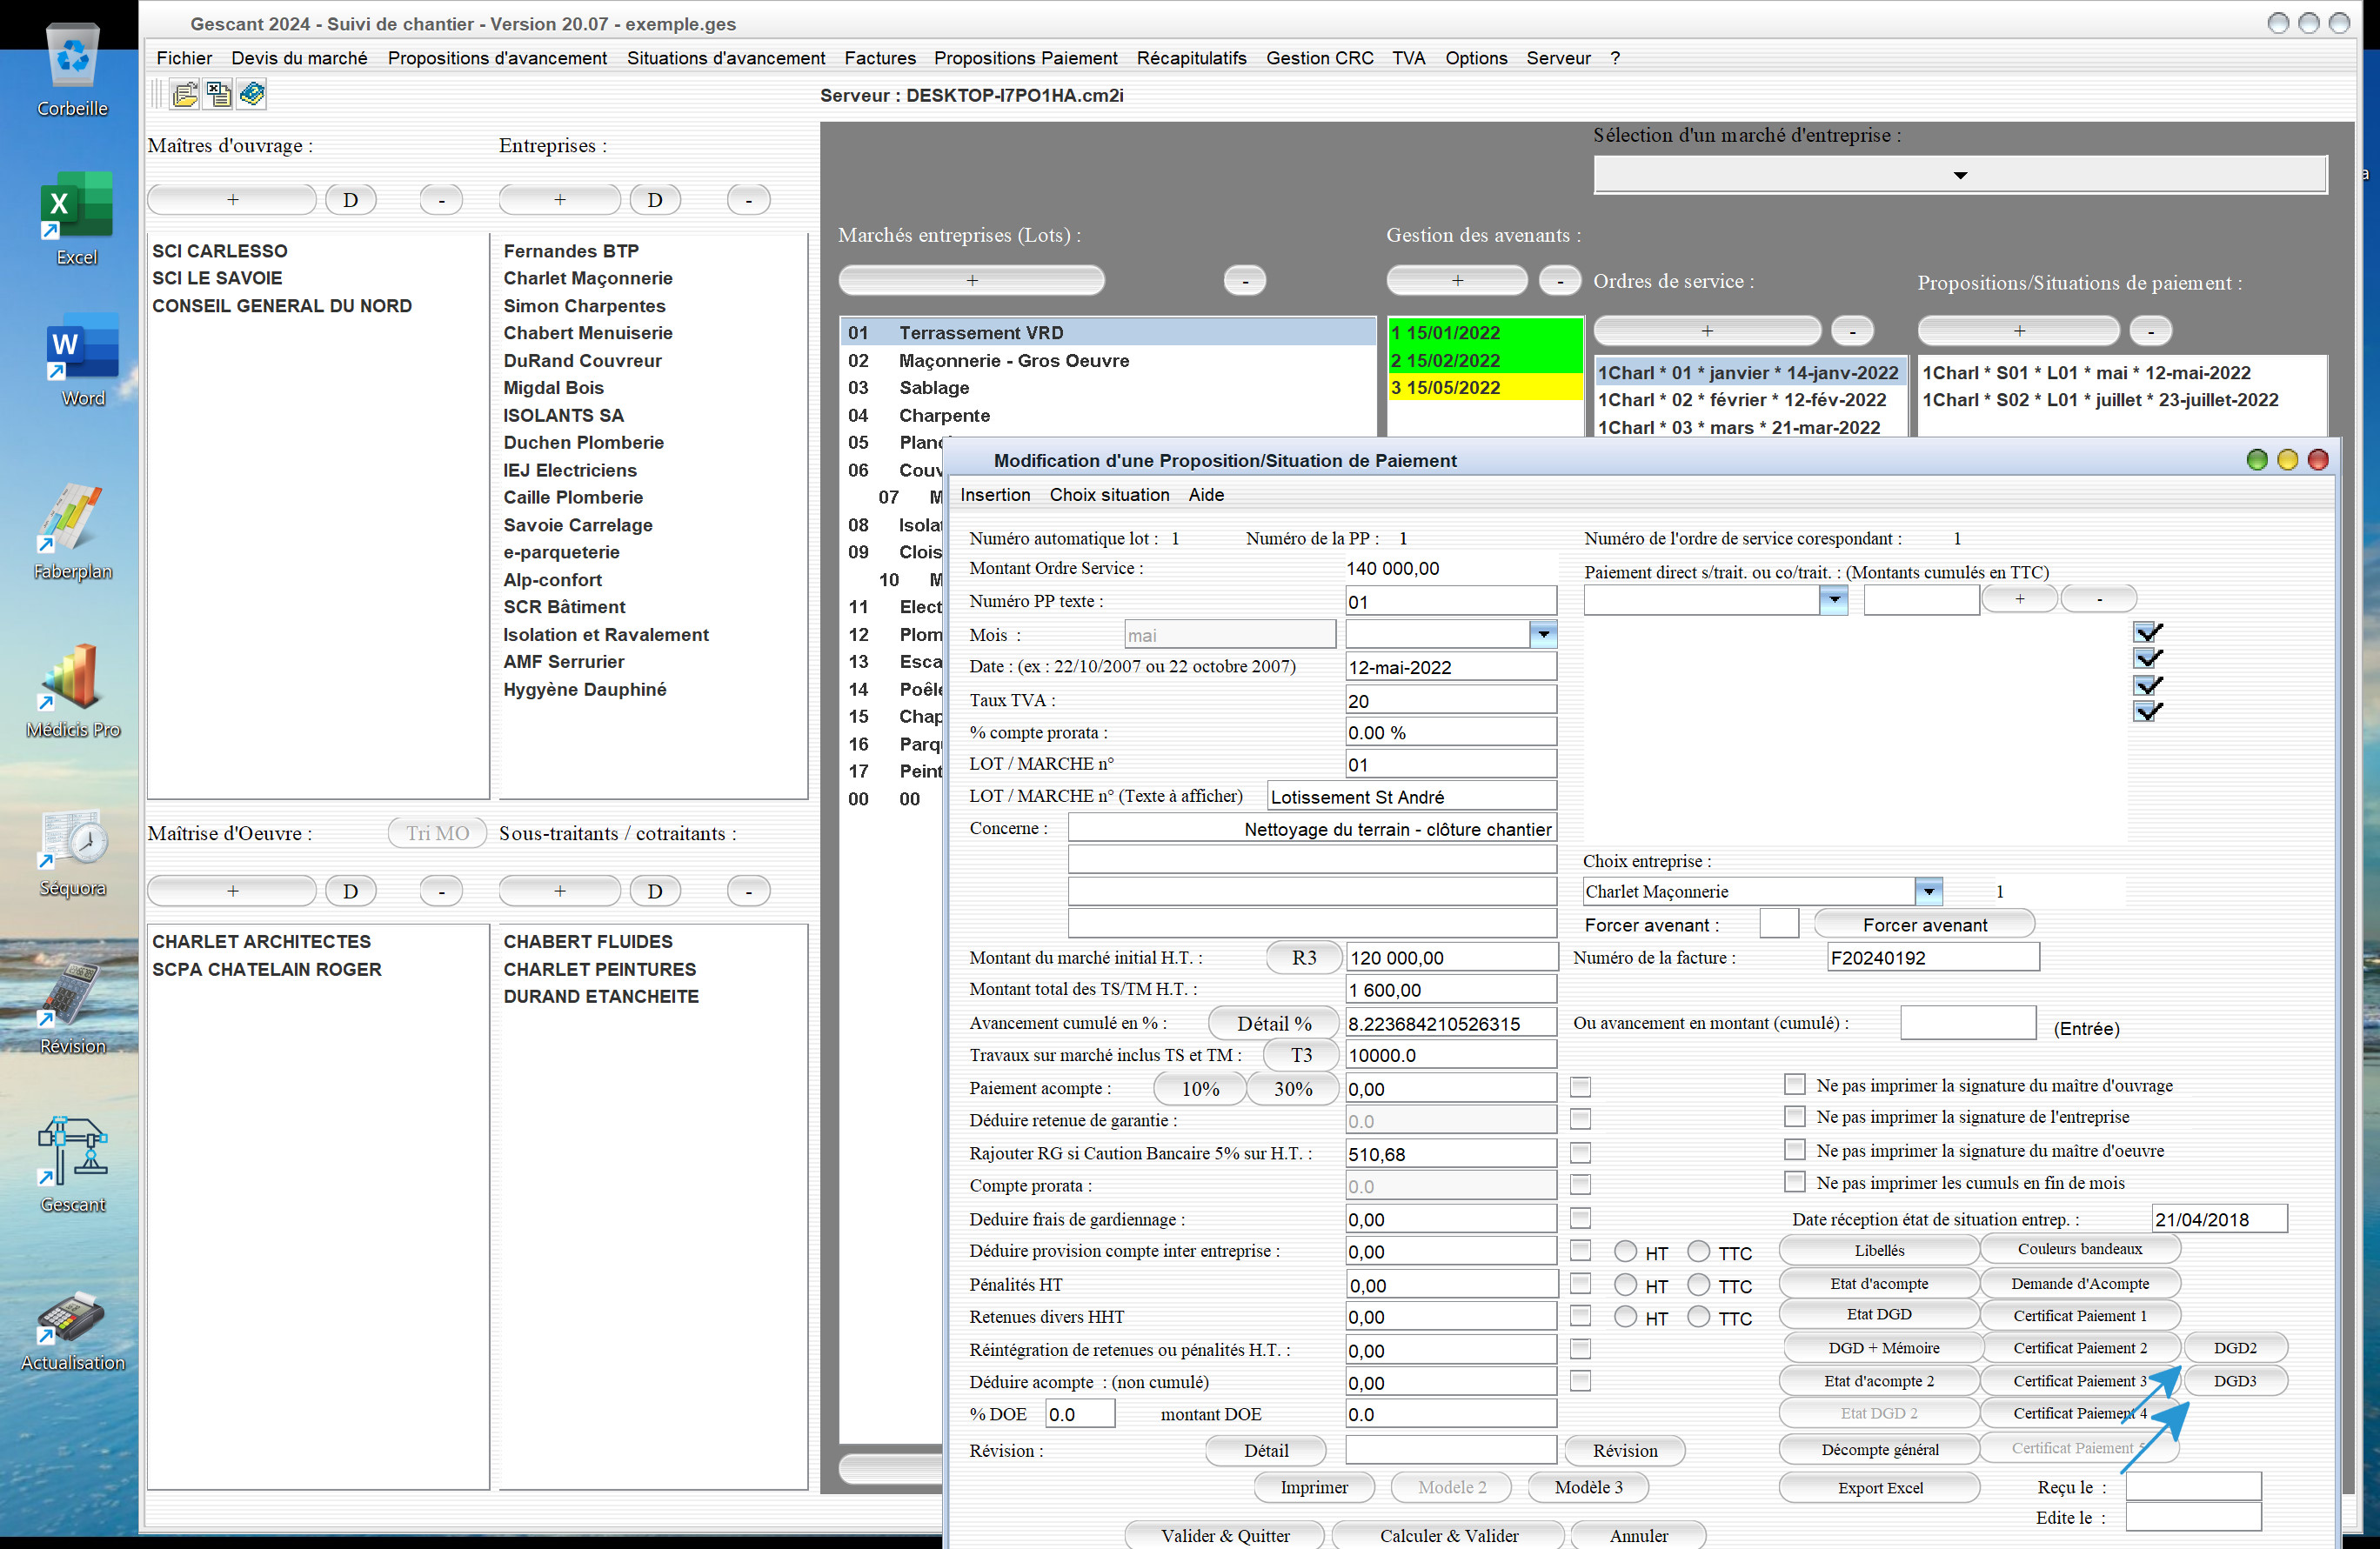The height and width of the screenshot is (1549, 2380).
Task: Open the Insertion menu in the dialog
Action: coord(995,495)
